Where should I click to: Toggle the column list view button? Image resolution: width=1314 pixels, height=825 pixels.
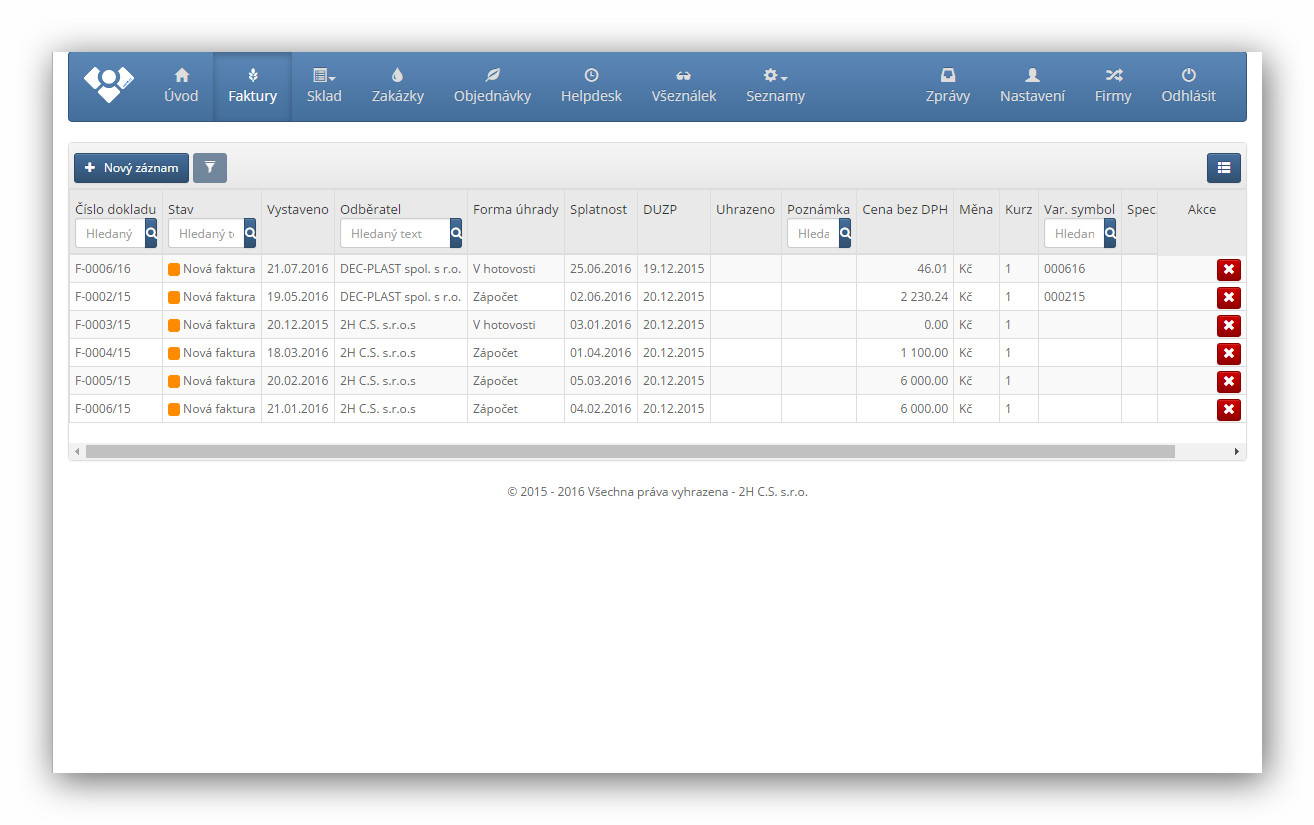click(1223, 168)
